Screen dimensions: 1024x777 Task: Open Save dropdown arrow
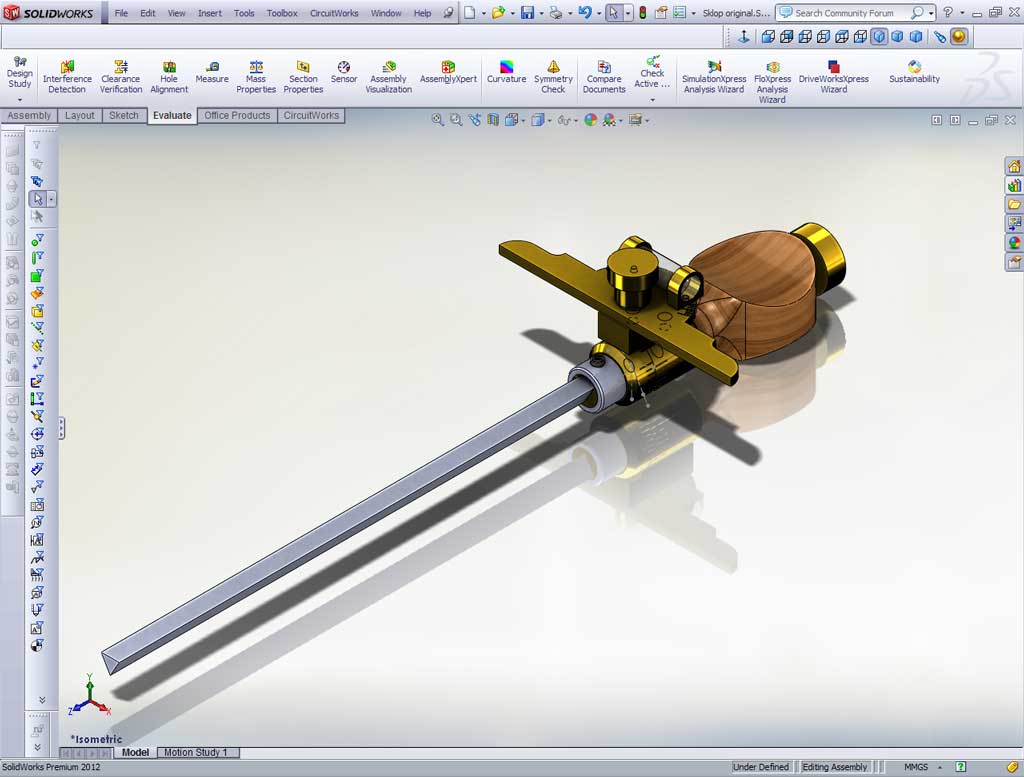pos(541,13)
